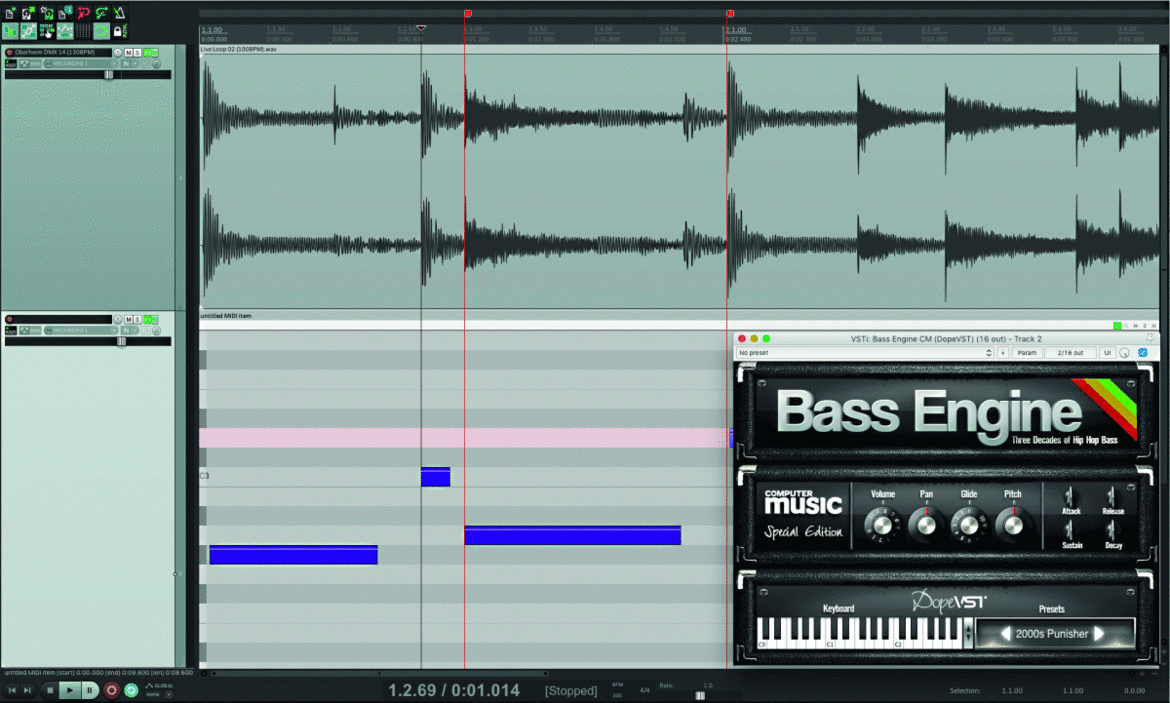Open Project Settings from the toolbar
Screen dimensions: 1170x703
pos(65,13)
